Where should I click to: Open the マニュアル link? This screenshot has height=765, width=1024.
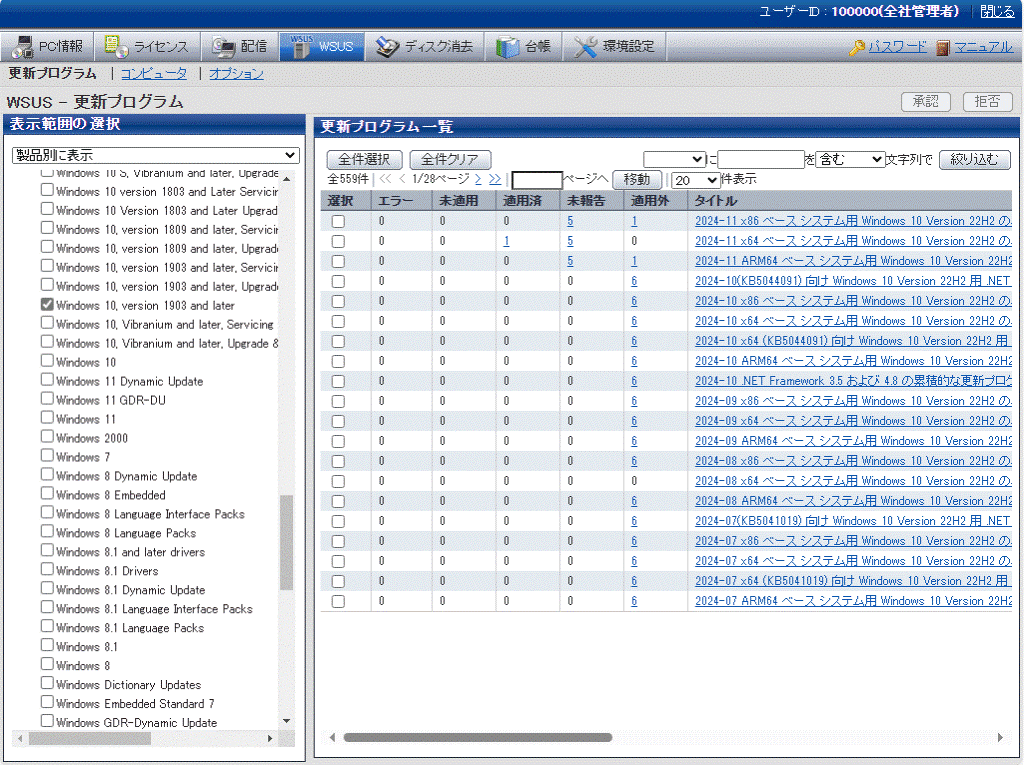tap(984, 47)
